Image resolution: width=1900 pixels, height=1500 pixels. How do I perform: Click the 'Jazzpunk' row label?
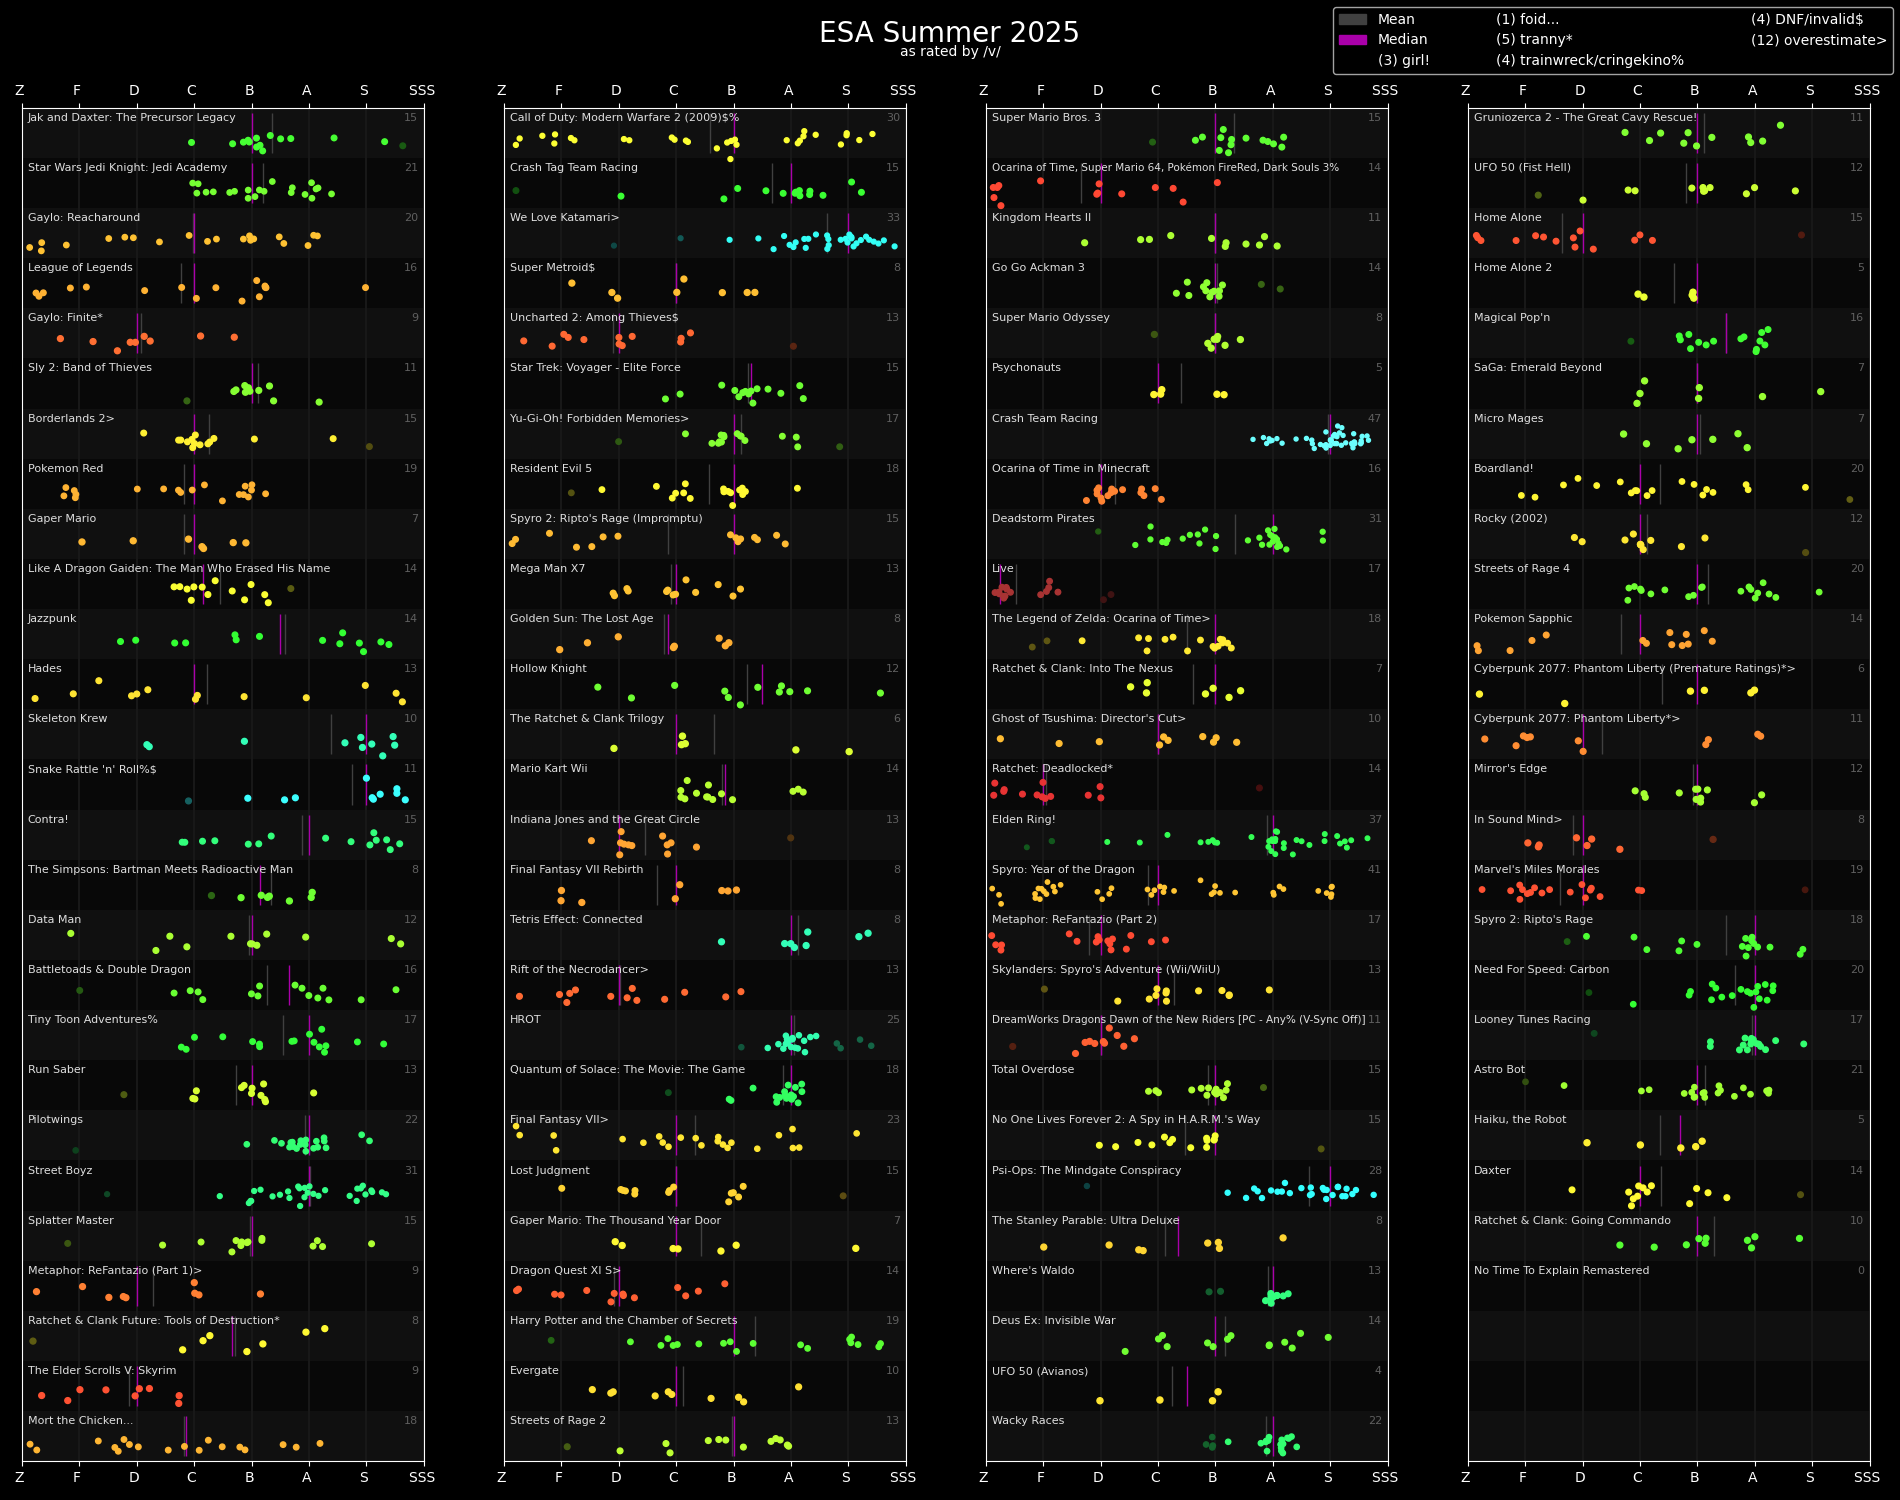[52, 619]
